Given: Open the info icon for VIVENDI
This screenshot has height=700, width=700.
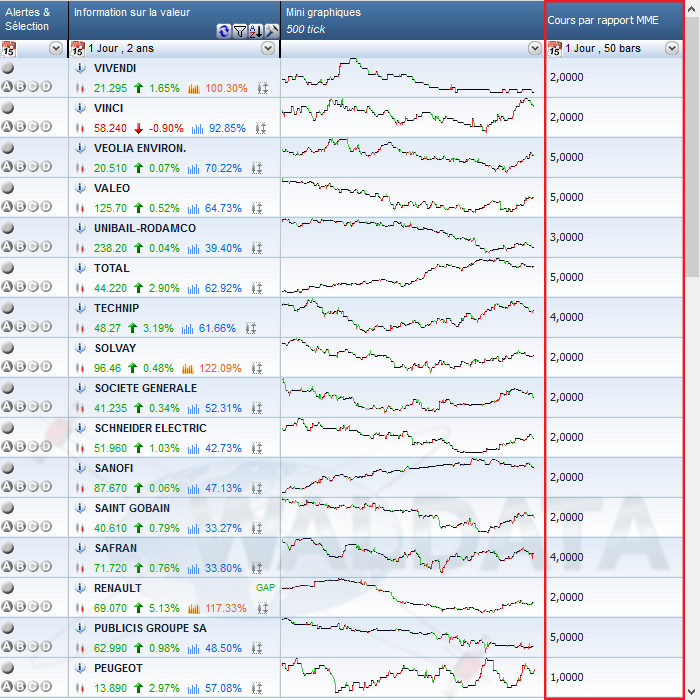Looking at the screenshot, I should click(80, 68).
